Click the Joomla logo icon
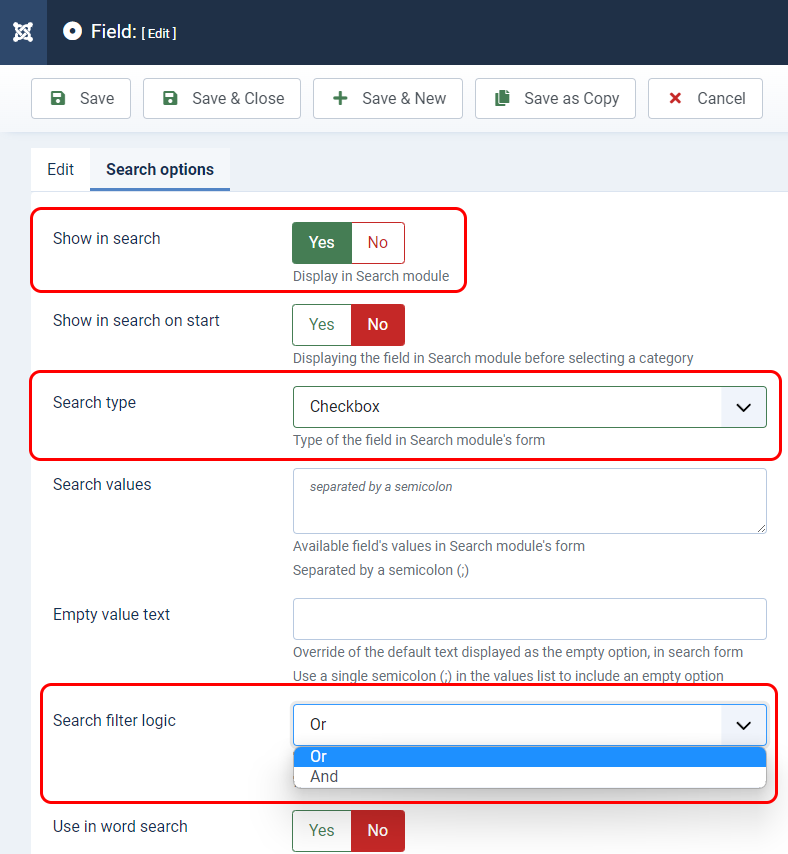788x854 pixels. 23,32
